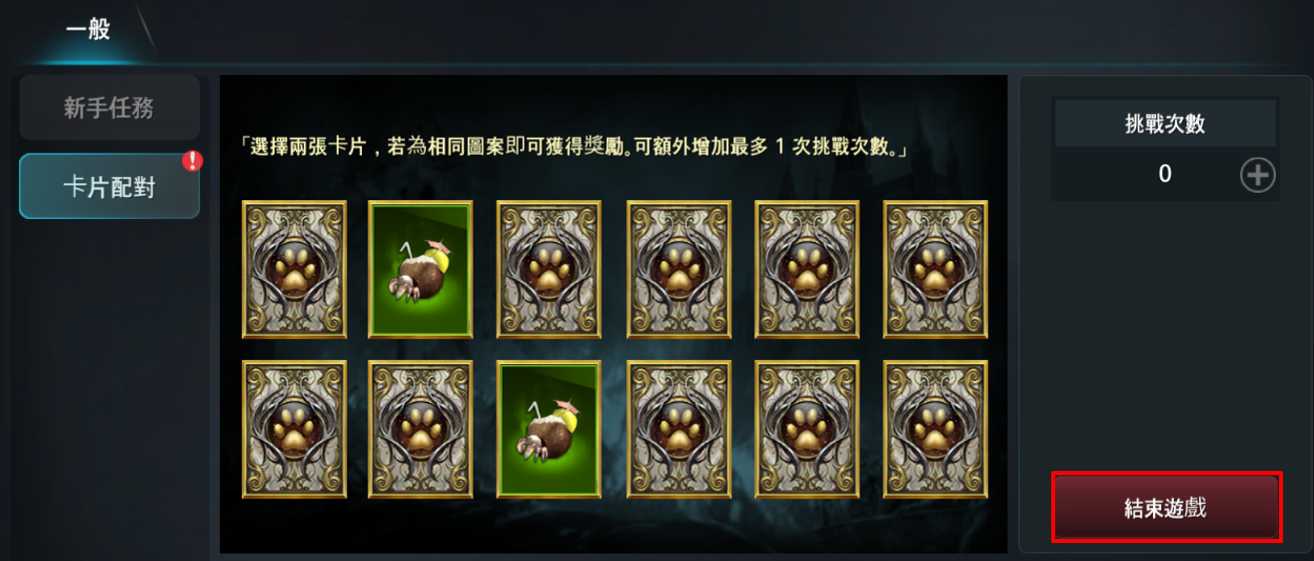This screenshot has width=1314, height=561.
Task: Flip the fifth paw card in bottom row
Action: [x=807, y=430]
